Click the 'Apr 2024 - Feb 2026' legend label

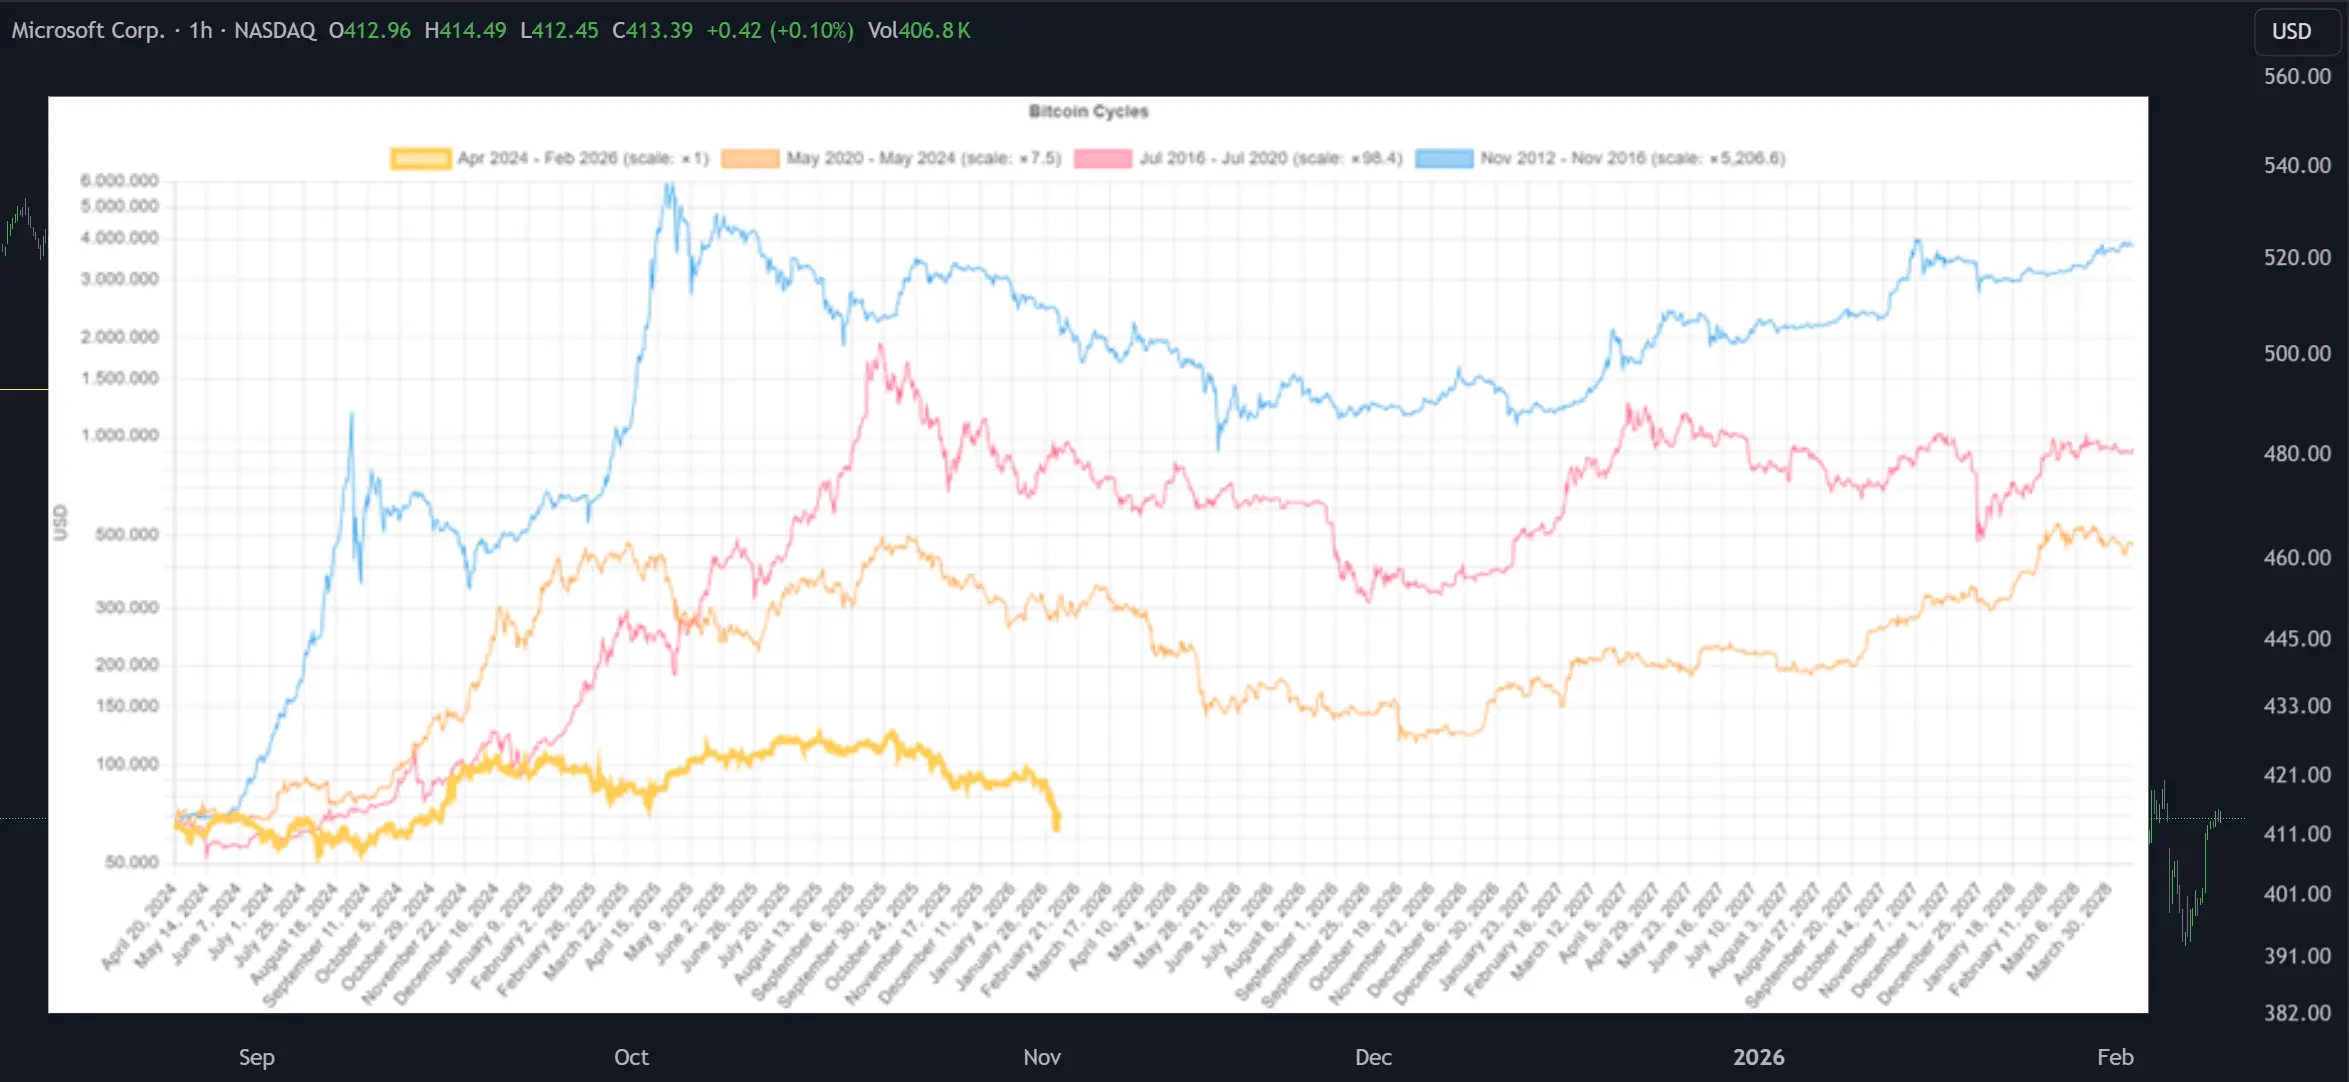pos(583,158)
